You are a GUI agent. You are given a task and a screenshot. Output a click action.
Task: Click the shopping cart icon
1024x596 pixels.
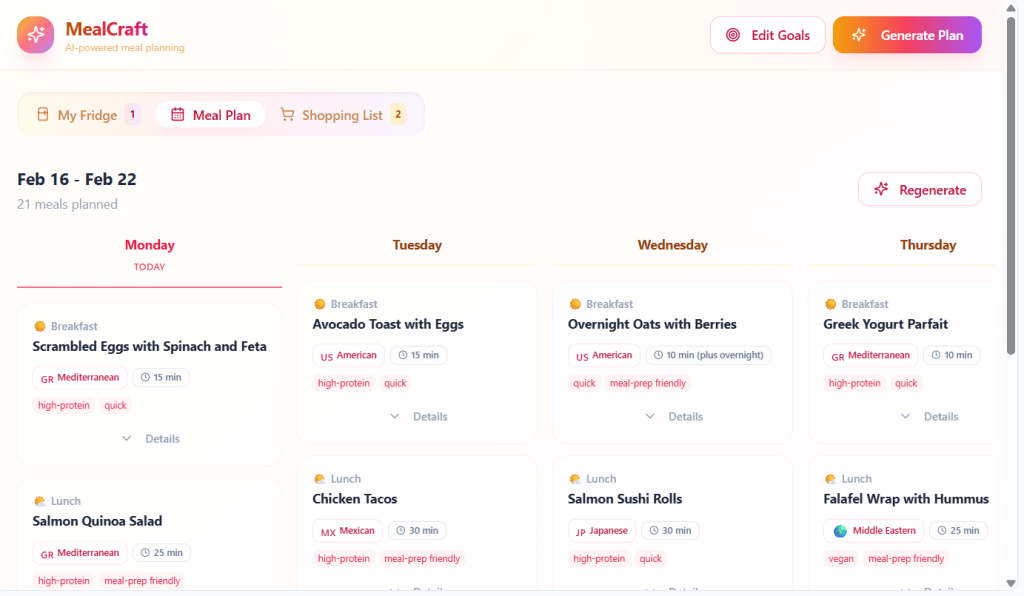point(287,115)
